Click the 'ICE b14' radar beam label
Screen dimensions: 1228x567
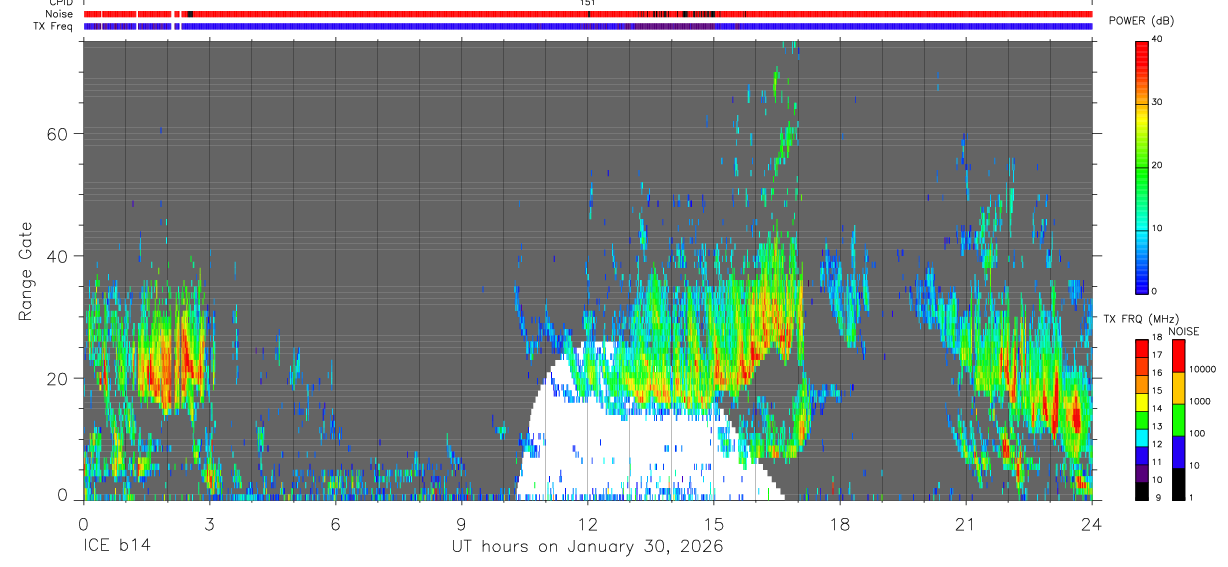coord(118,547)
